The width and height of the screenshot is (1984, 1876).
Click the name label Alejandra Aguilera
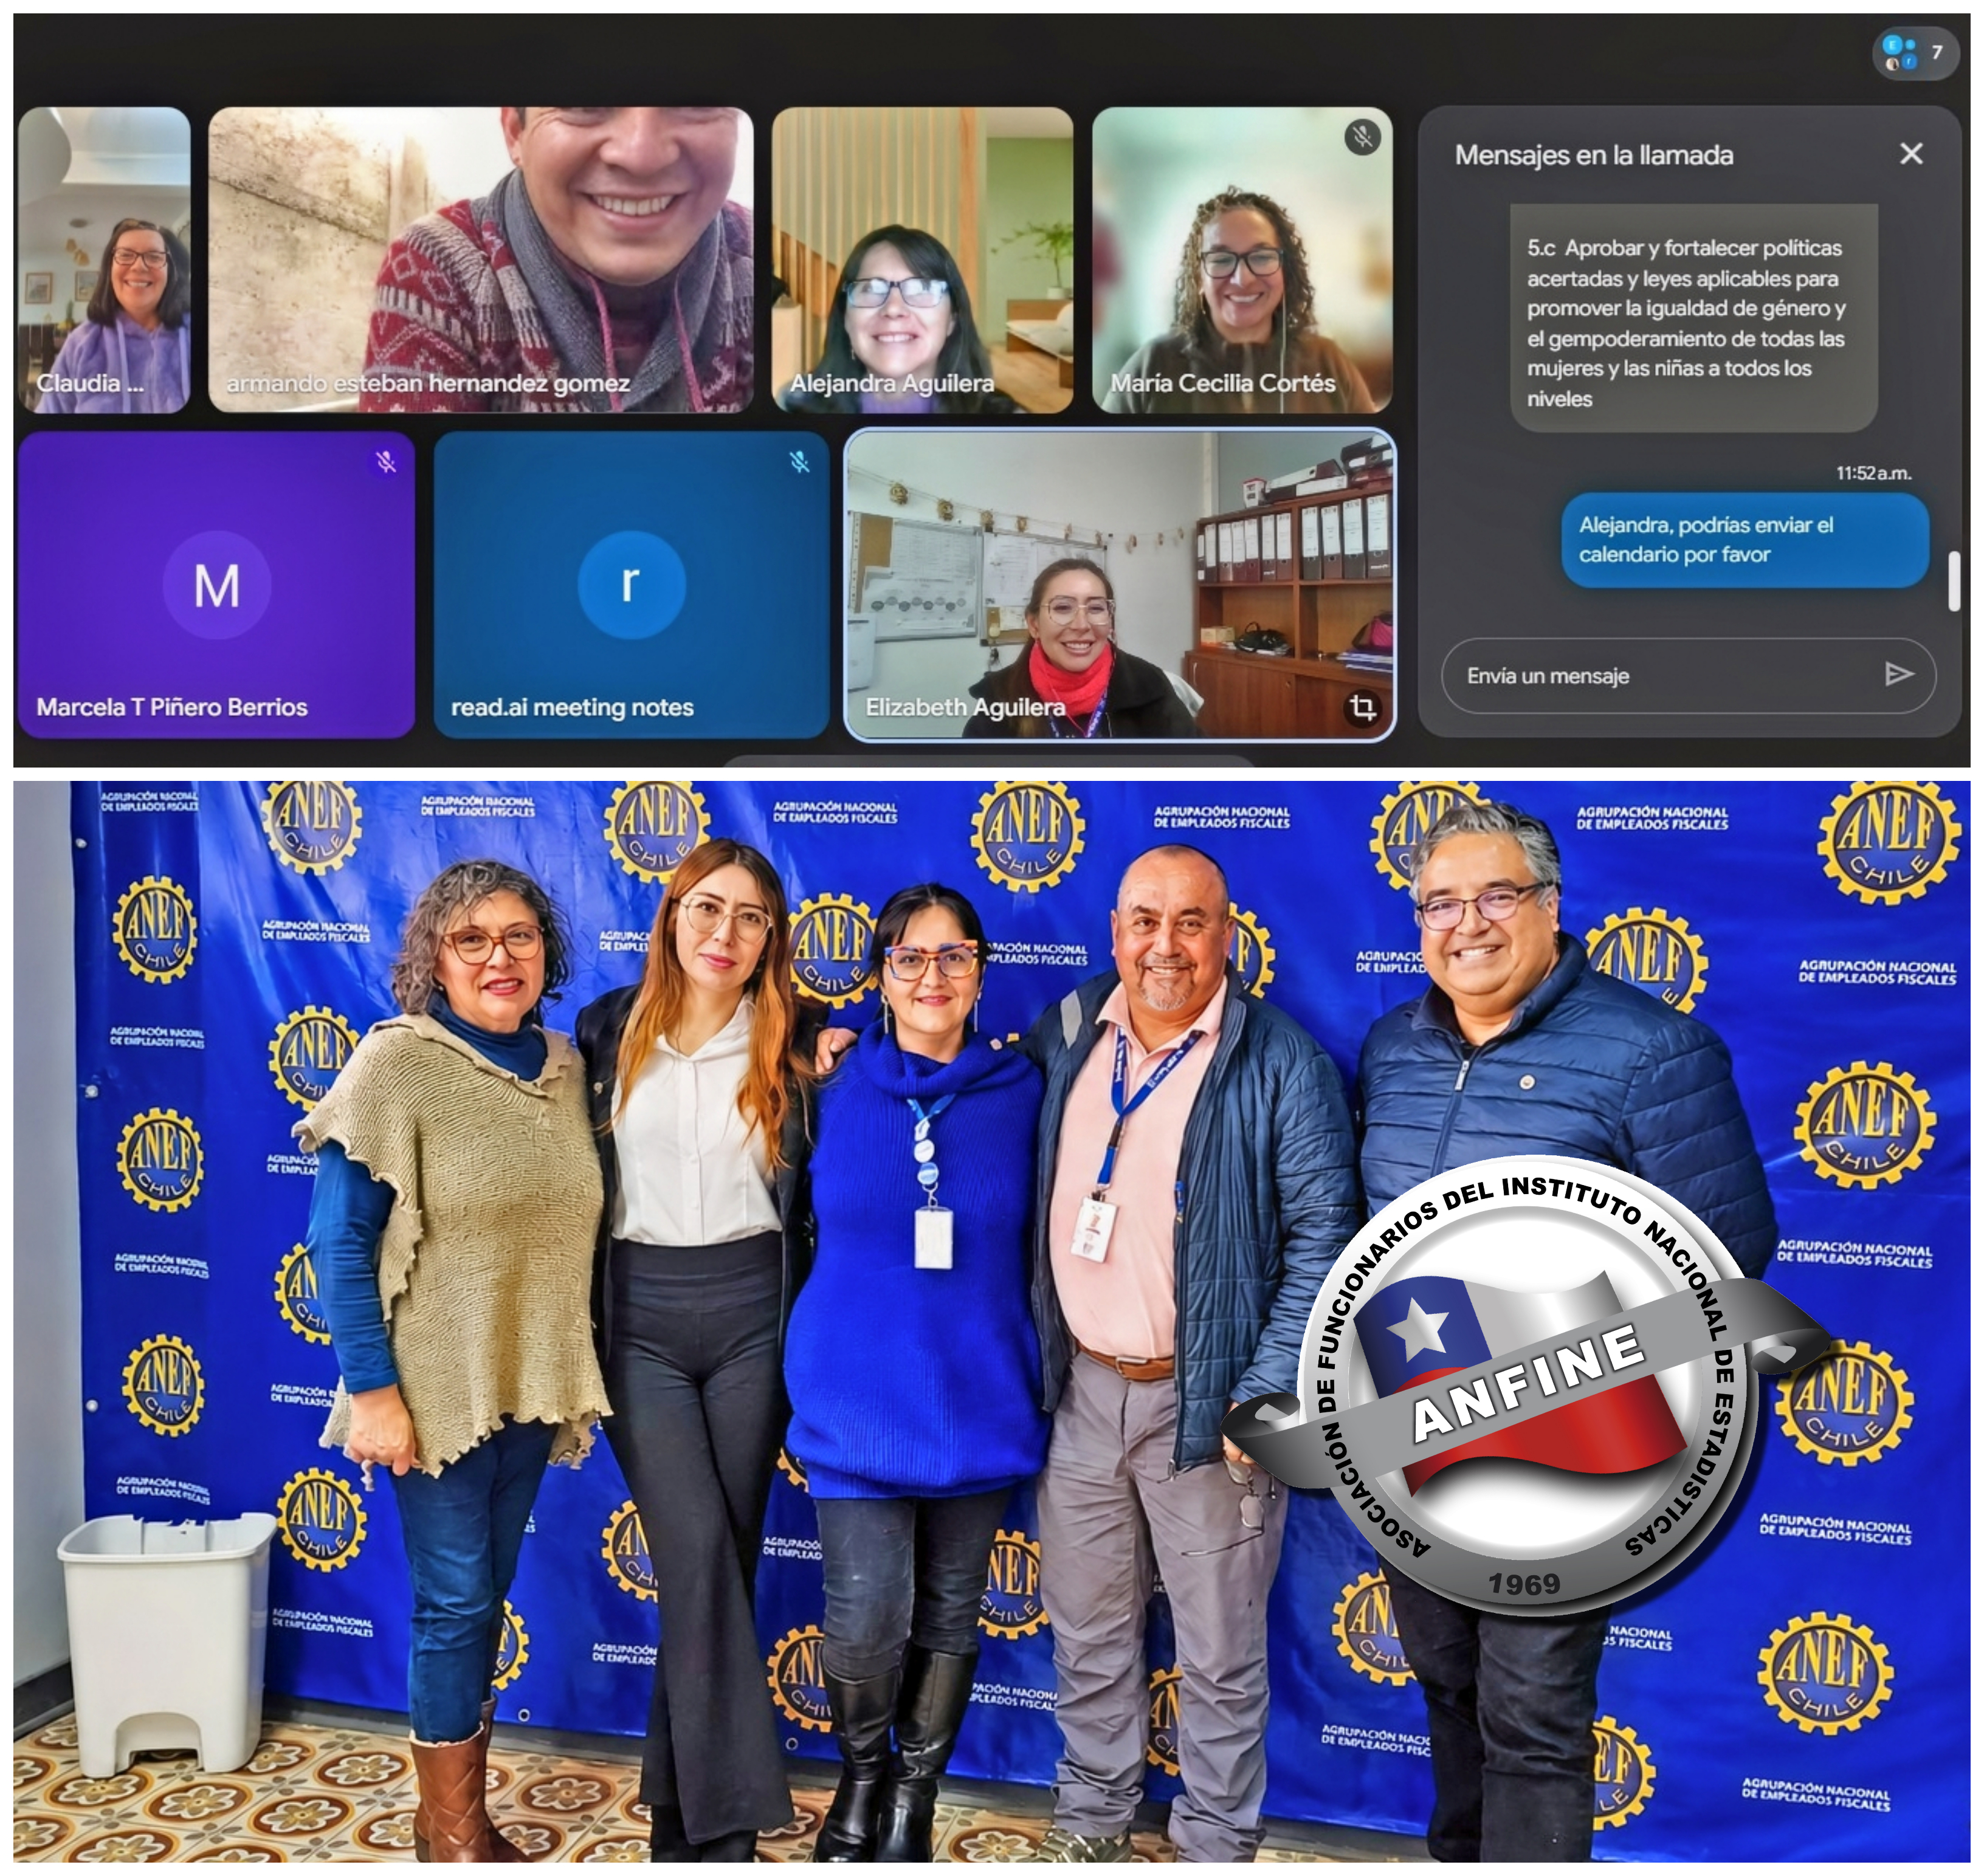892,383
